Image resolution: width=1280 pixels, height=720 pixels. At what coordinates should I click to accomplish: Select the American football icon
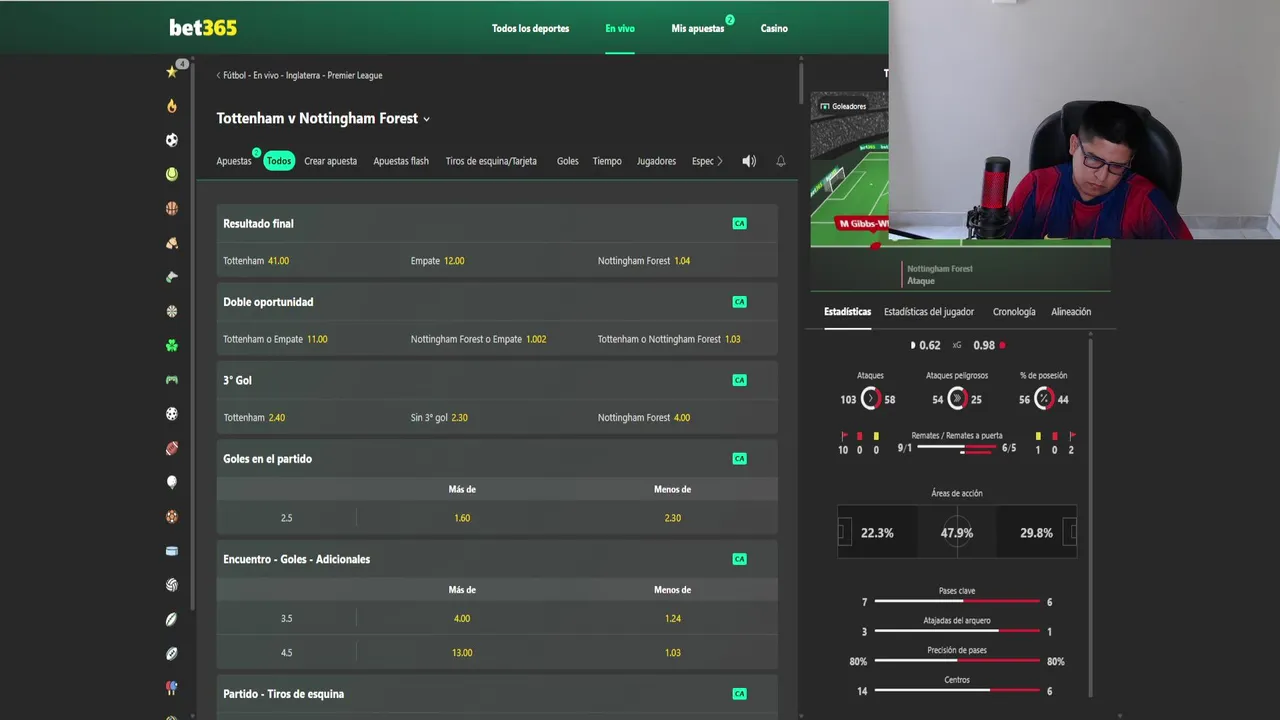pos(172,448)
